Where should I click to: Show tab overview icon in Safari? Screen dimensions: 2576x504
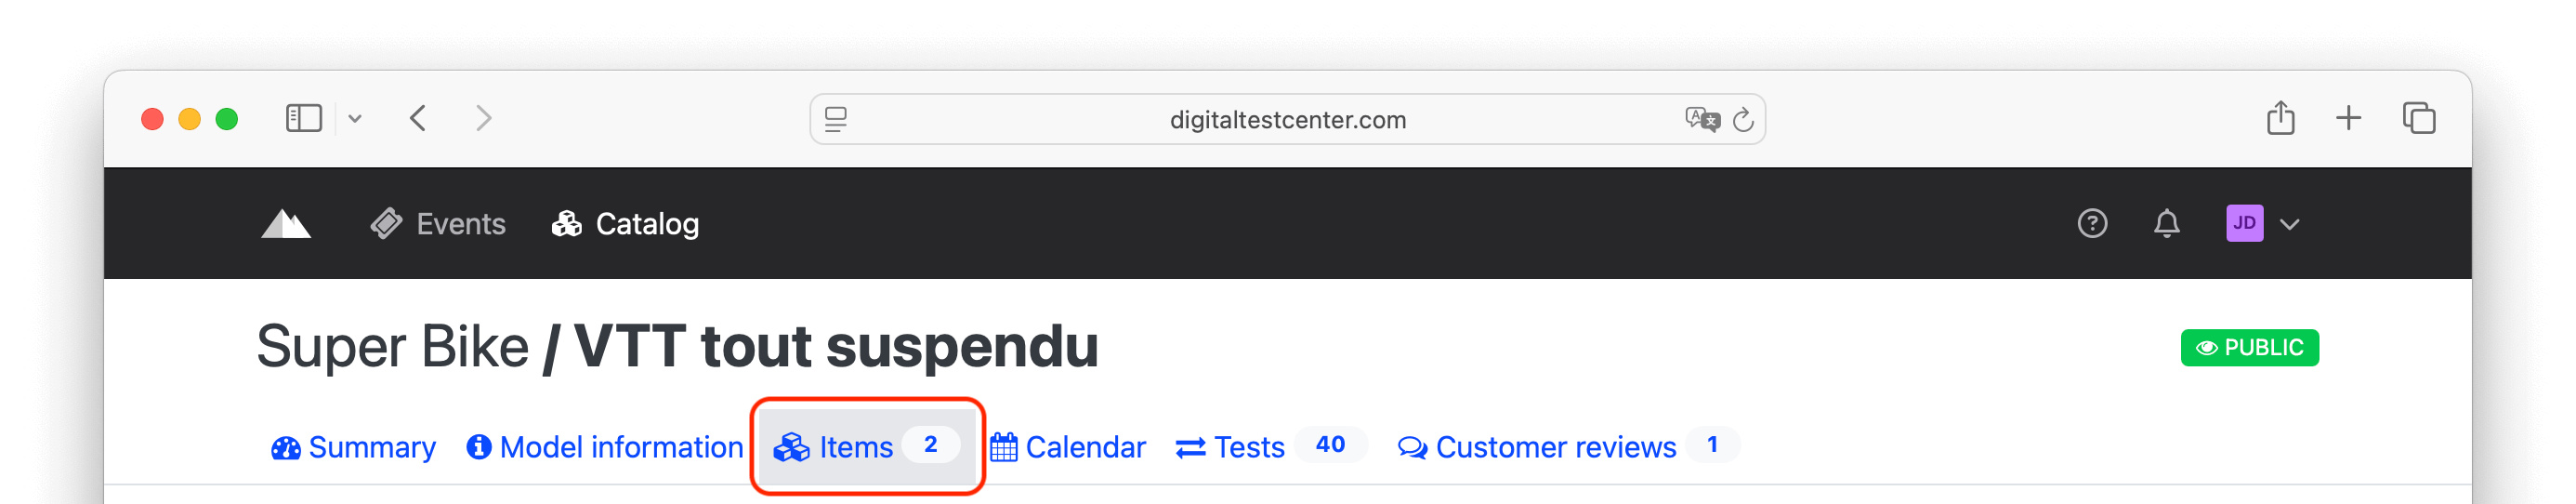pyautogui.click(x=2418, y=118)
